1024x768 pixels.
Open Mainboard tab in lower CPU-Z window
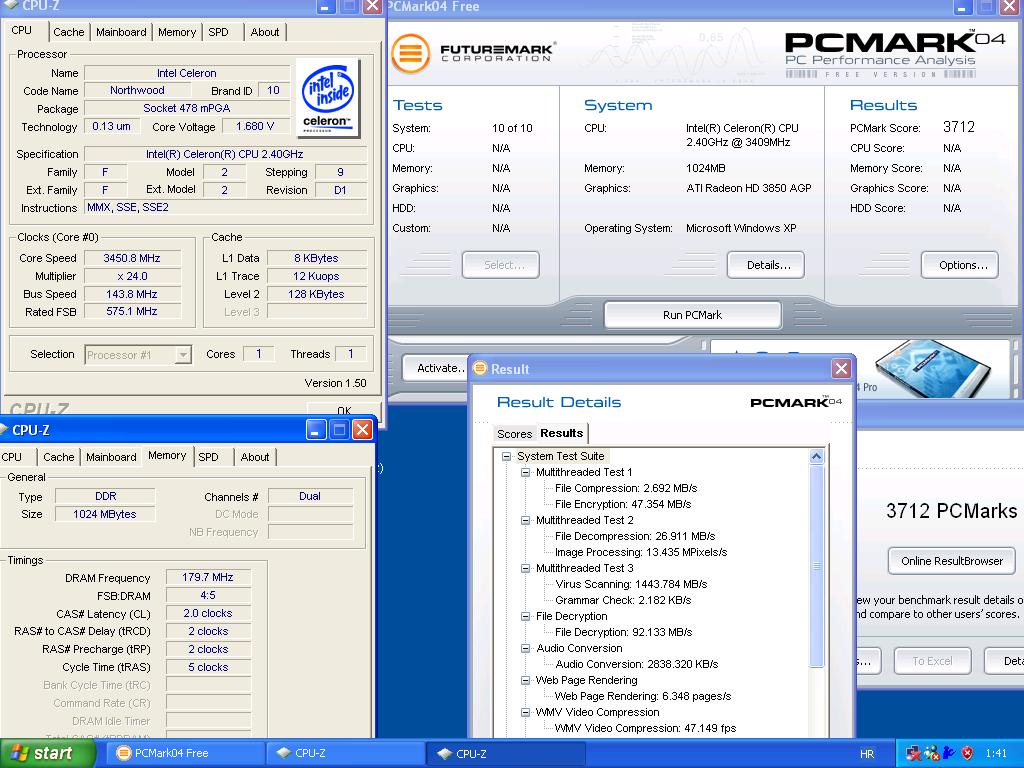(x=111, y=457)
